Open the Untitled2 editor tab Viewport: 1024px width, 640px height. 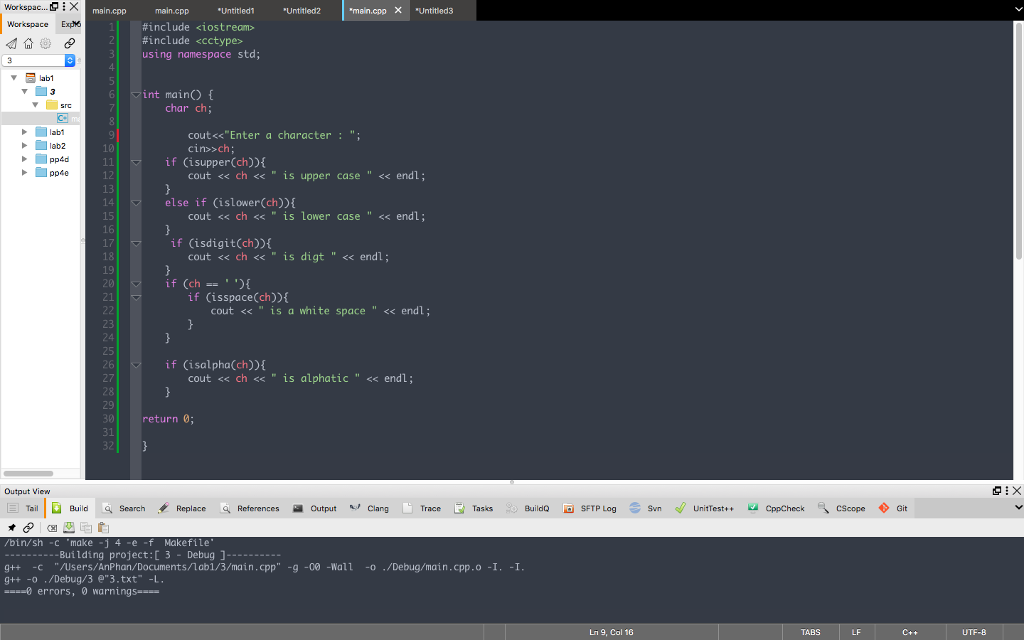coord(300,11)
